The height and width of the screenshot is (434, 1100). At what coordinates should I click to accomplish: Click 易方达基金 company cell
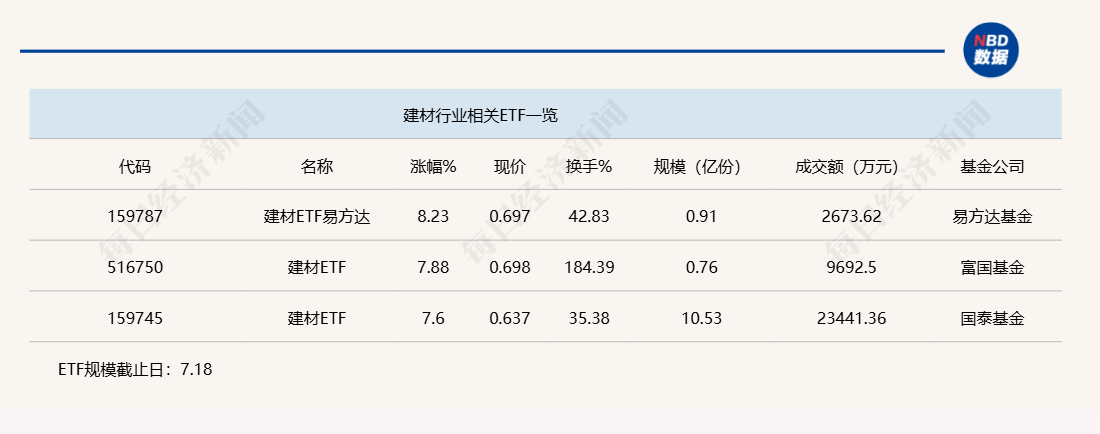click(x=993, y=217)
